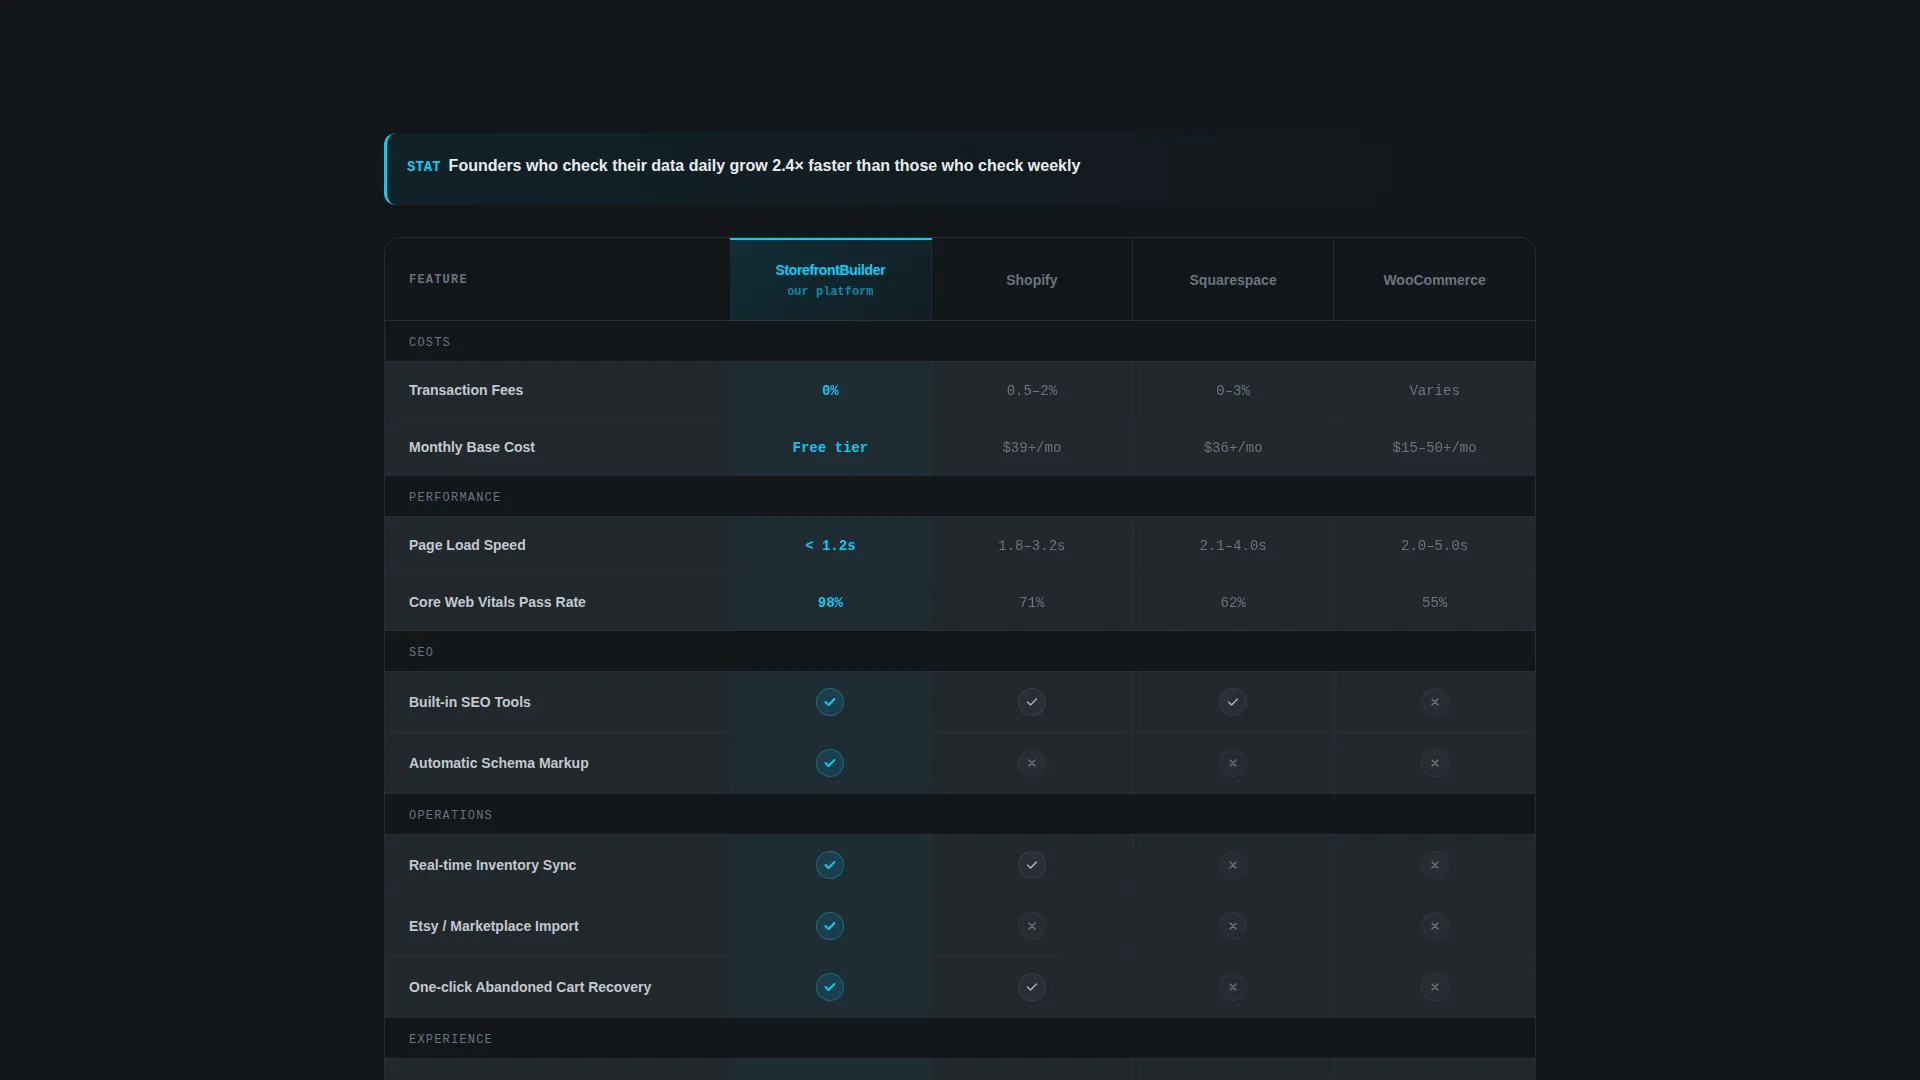Click Shopify X icon for Etsy / Marketplace Import
Viewport: 1920px width, 1080px height.
tap(1032, 926)
